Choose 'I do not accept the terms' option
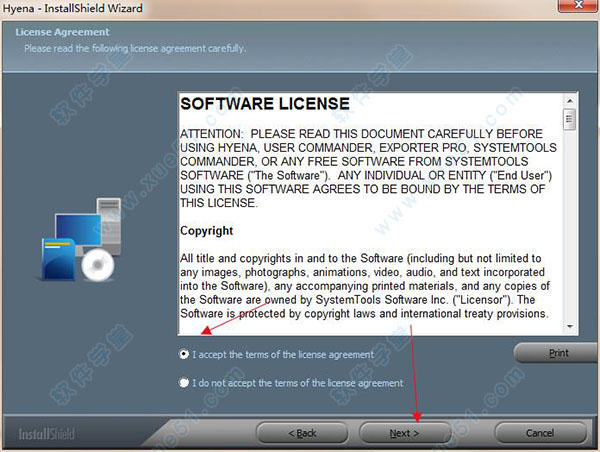Screen dimensions: 600x452 [184, 383]
